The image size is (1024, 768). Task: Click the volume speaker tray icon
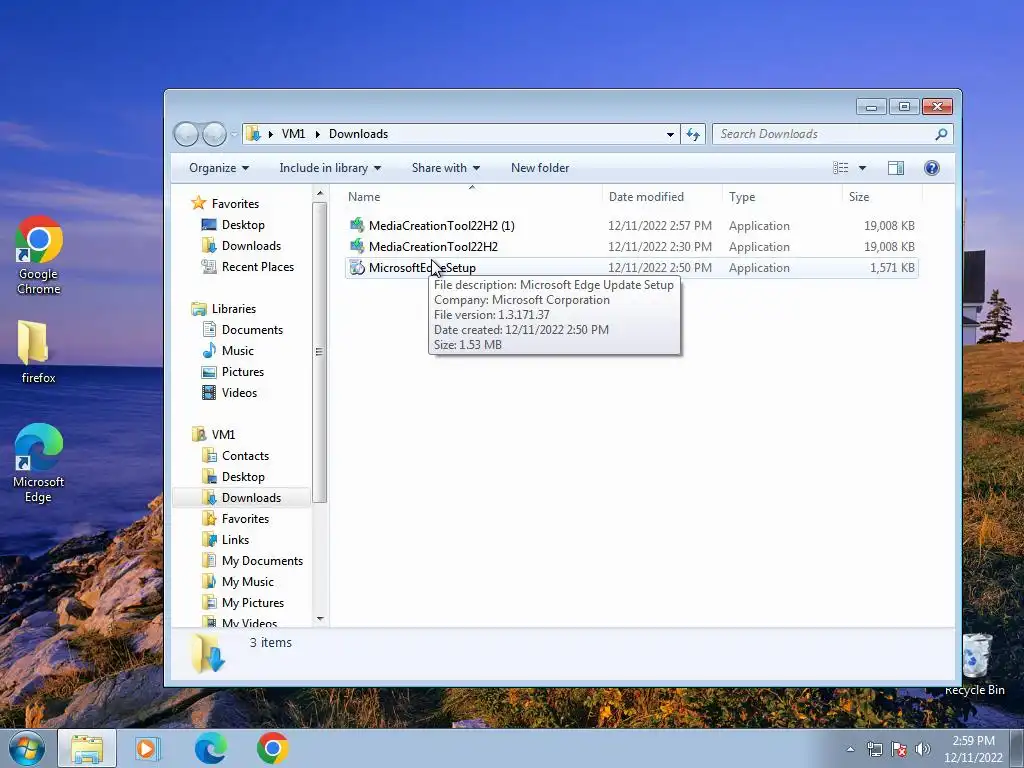tap(923, 749)
